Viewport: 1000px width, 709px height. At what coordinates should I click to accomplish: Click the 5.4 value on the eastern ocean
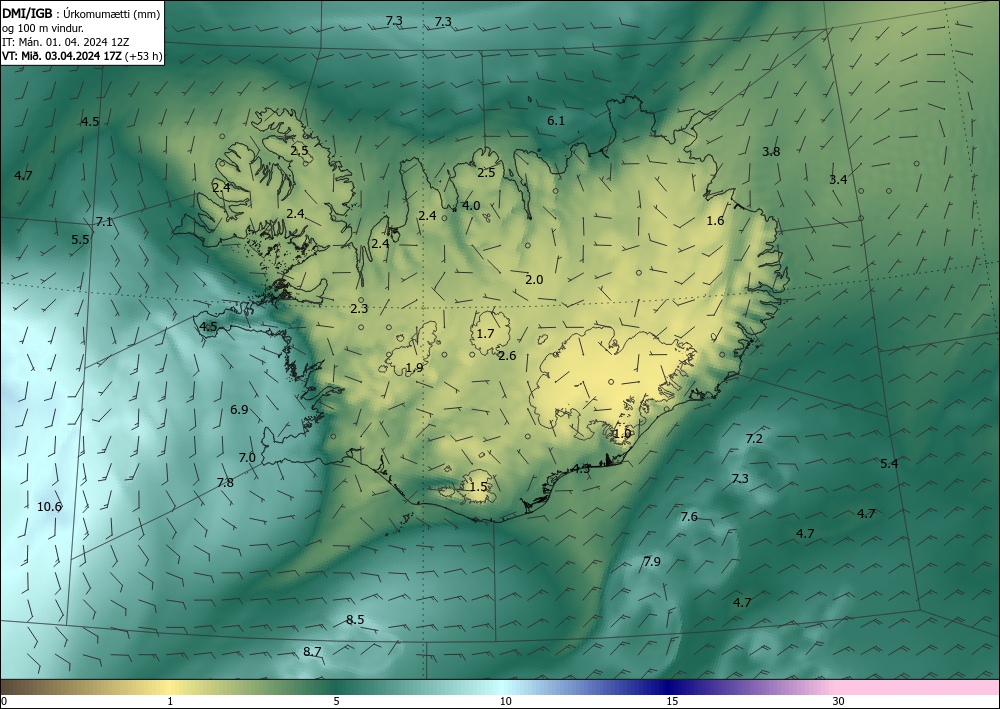pyautogui.click(x=889, y=464)
